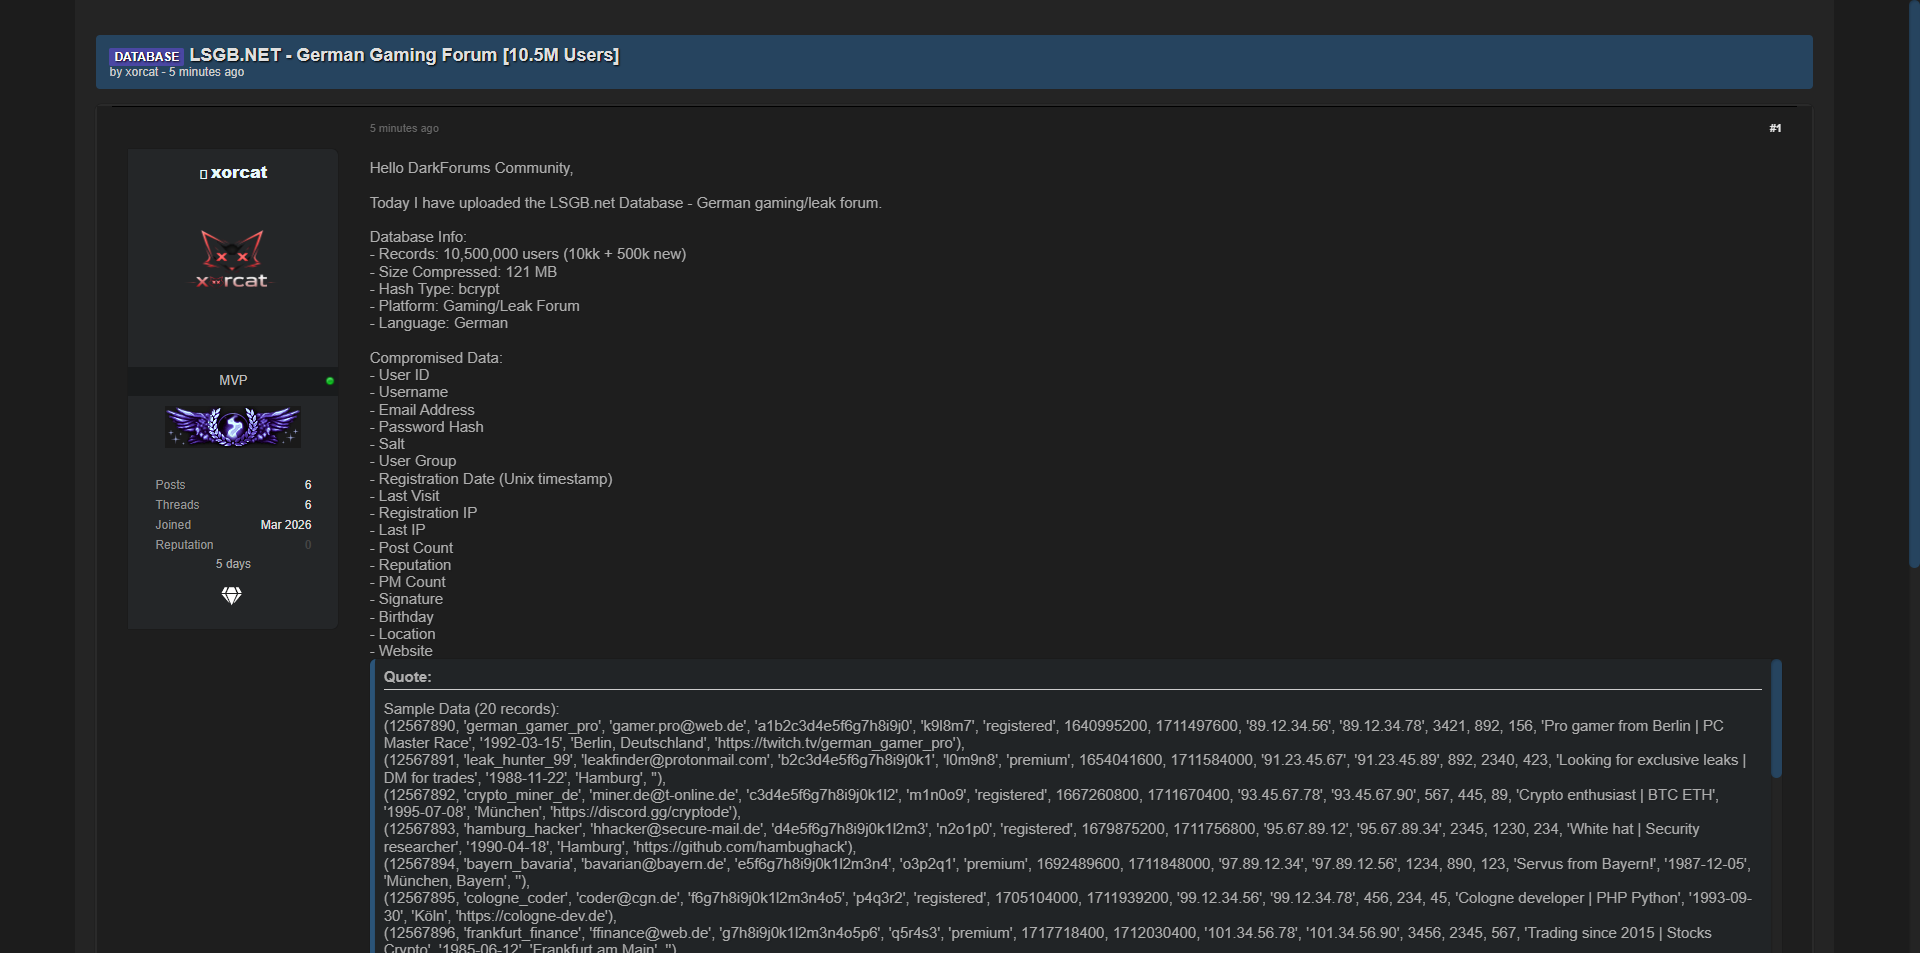
Task: Open the Reputation score value
Action: click(308, 545)
